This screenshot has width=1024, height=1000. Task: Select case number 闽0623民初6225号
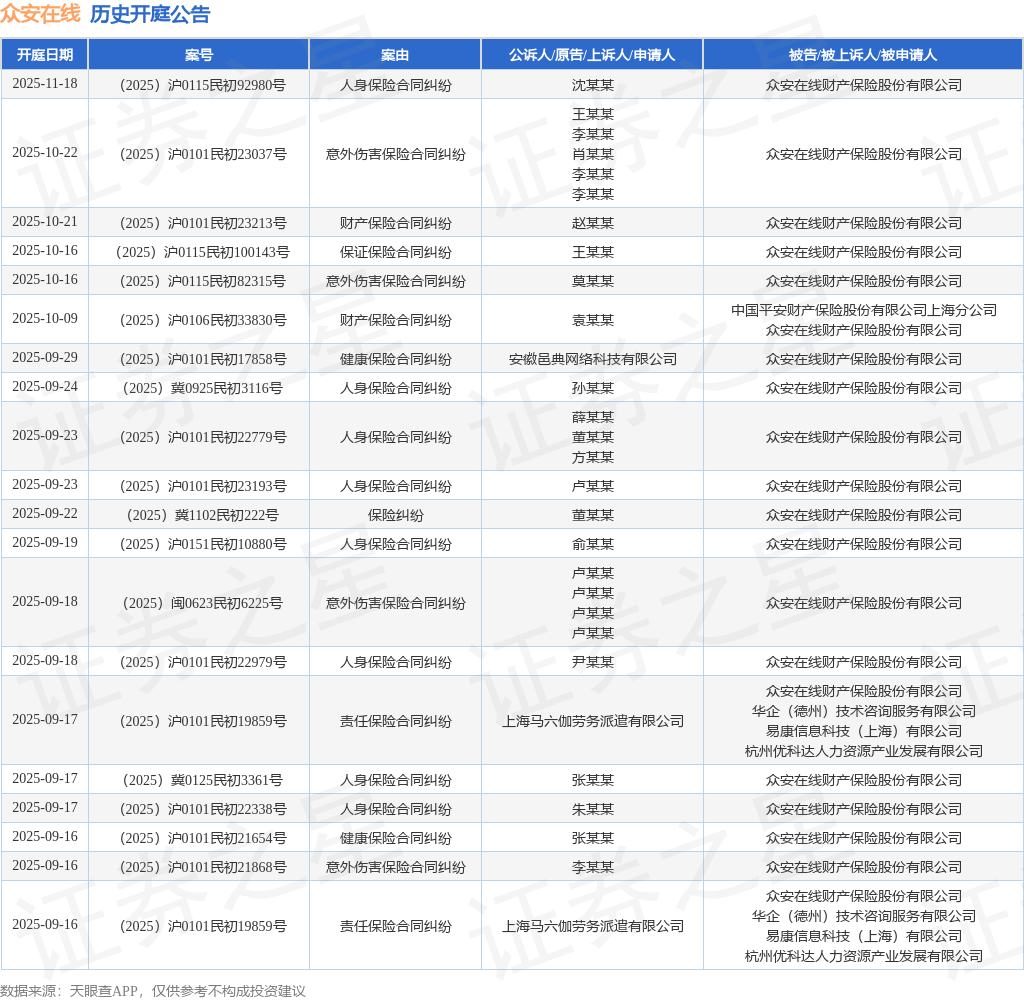(x=202, y=603)
